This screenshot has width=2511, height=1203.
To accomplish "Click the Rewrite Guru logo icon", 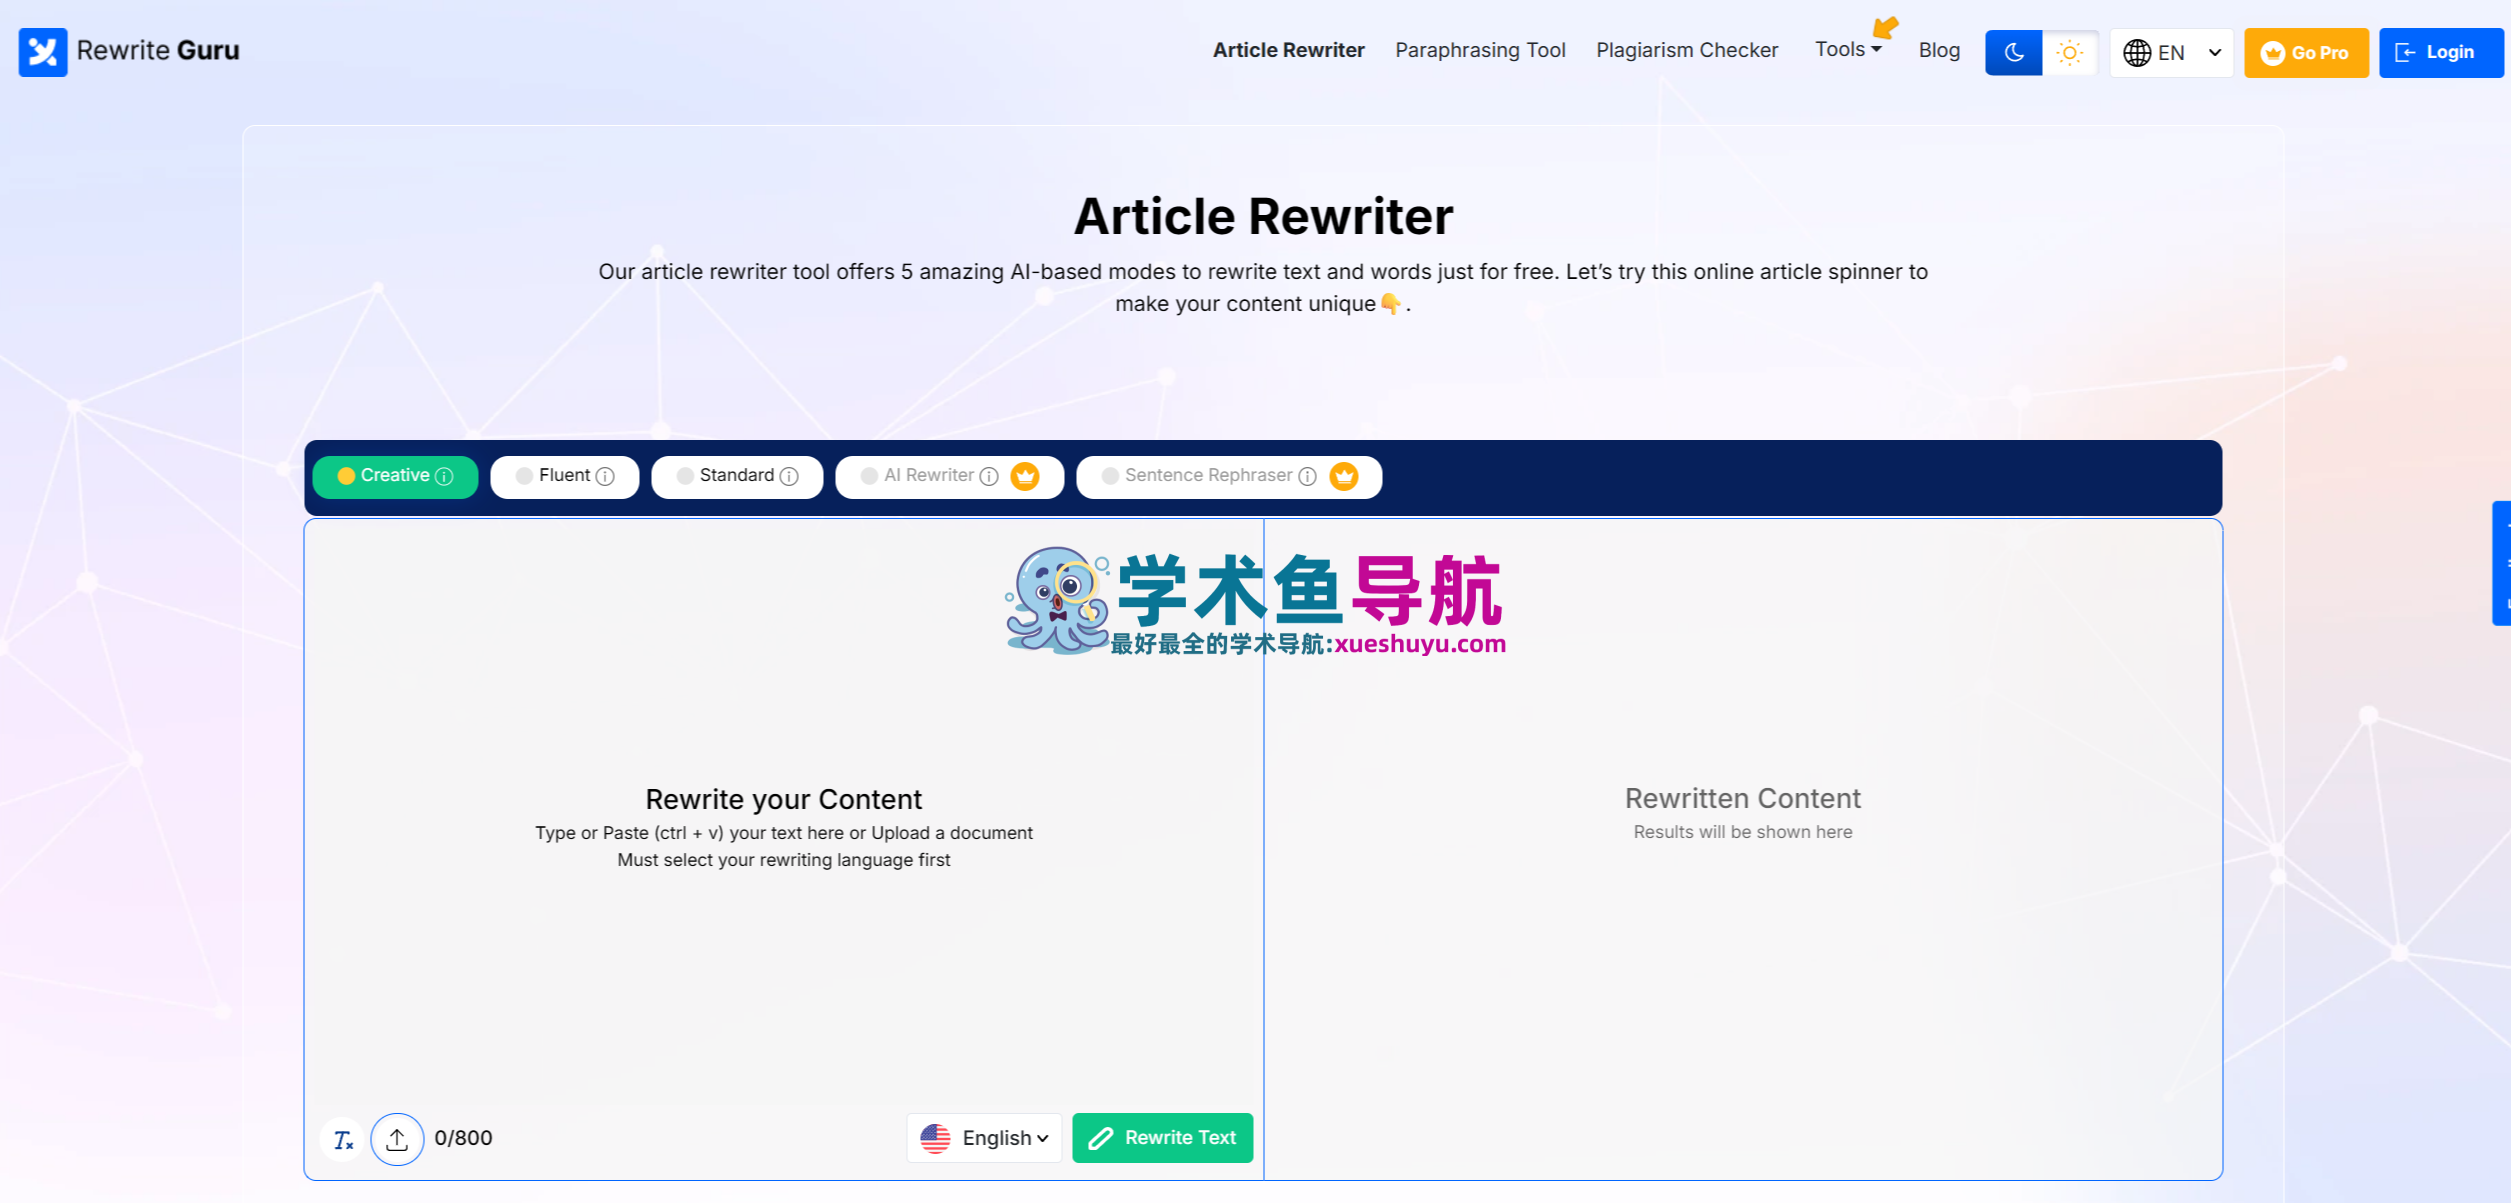I will [43, 52].
